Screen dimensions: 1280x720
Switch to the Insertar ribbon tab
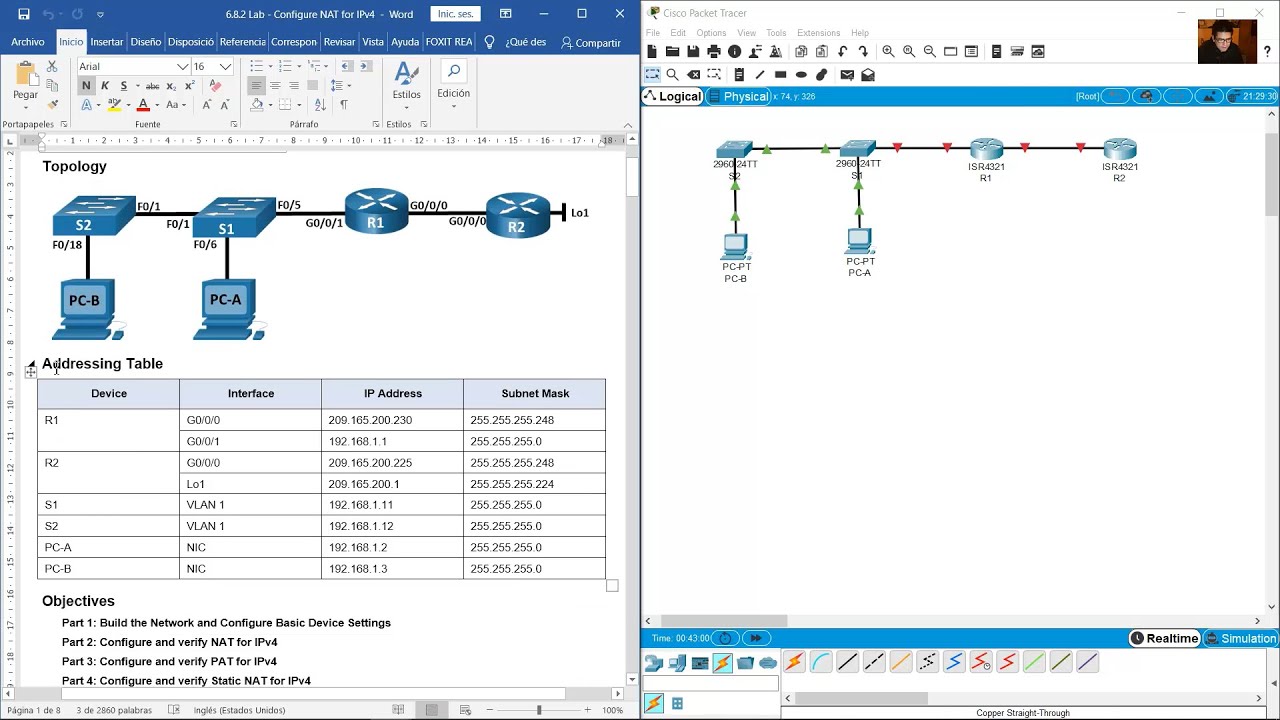tap(106, 42)
